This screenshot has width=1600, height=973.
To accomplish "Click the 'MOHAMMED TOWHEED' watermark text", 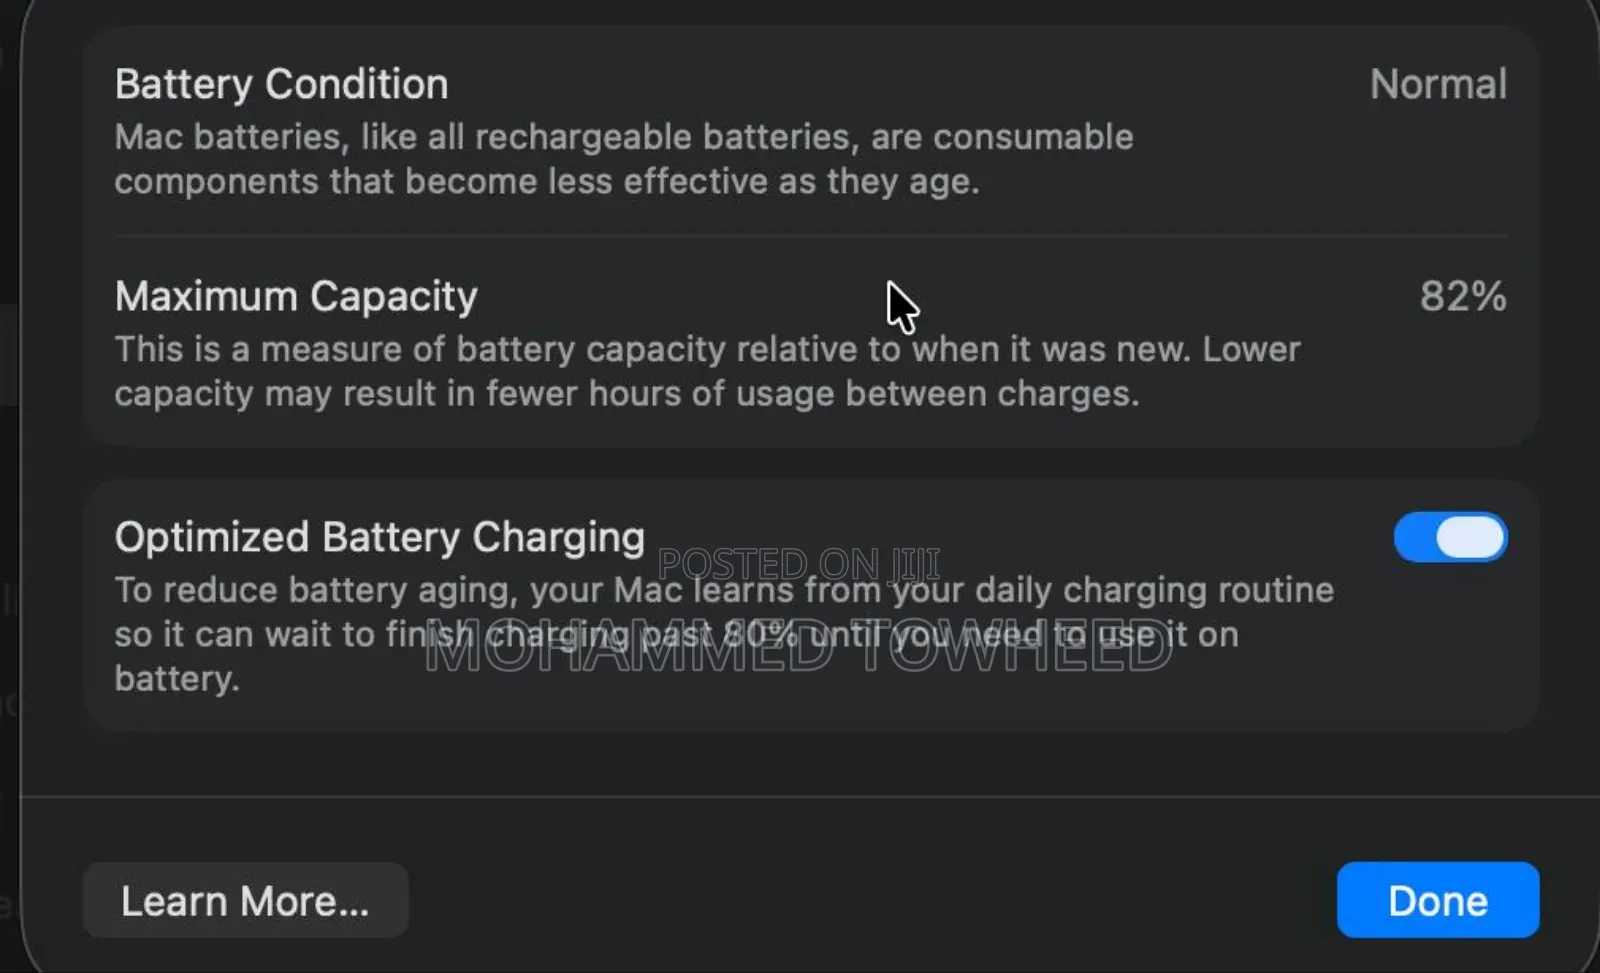I will pos(798,652).
